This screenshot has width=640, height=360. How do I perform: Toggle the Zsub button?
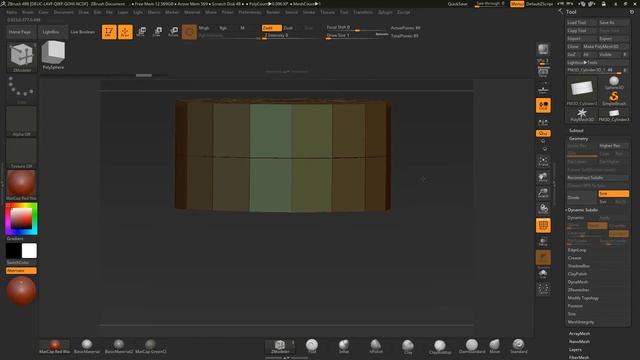coord(288,28)
